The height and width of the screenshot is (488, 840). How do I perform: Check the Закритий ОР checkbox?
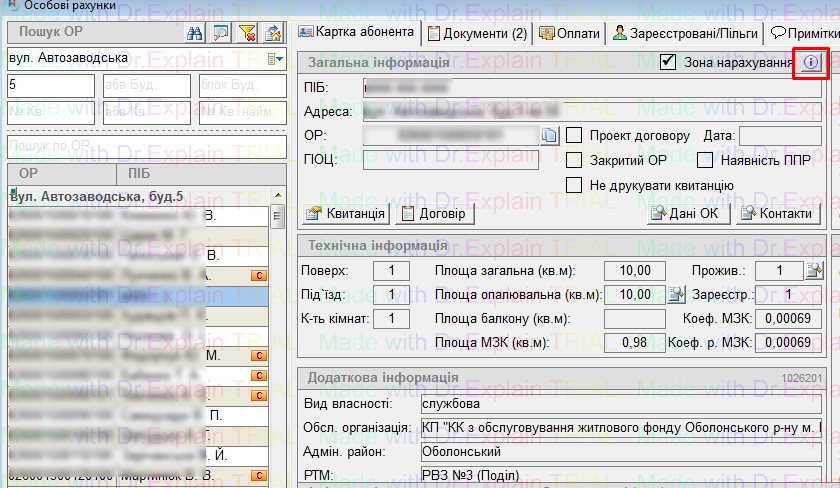point(574,160)
